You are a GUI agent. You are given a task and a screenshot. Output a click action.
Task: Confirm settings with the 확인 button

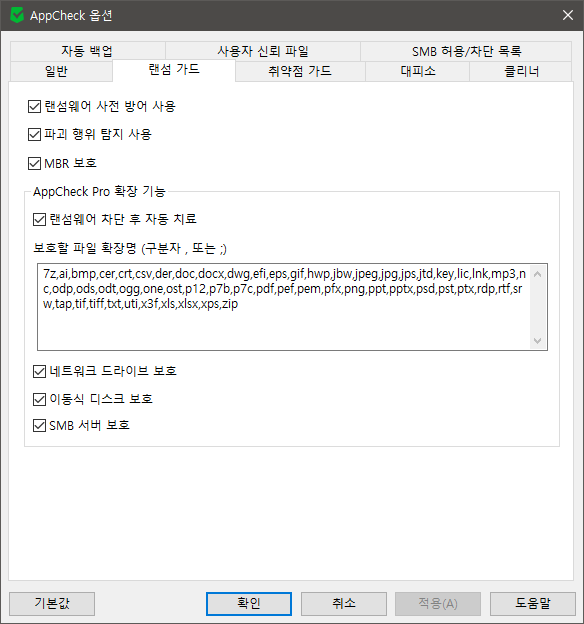pos(249,604)
